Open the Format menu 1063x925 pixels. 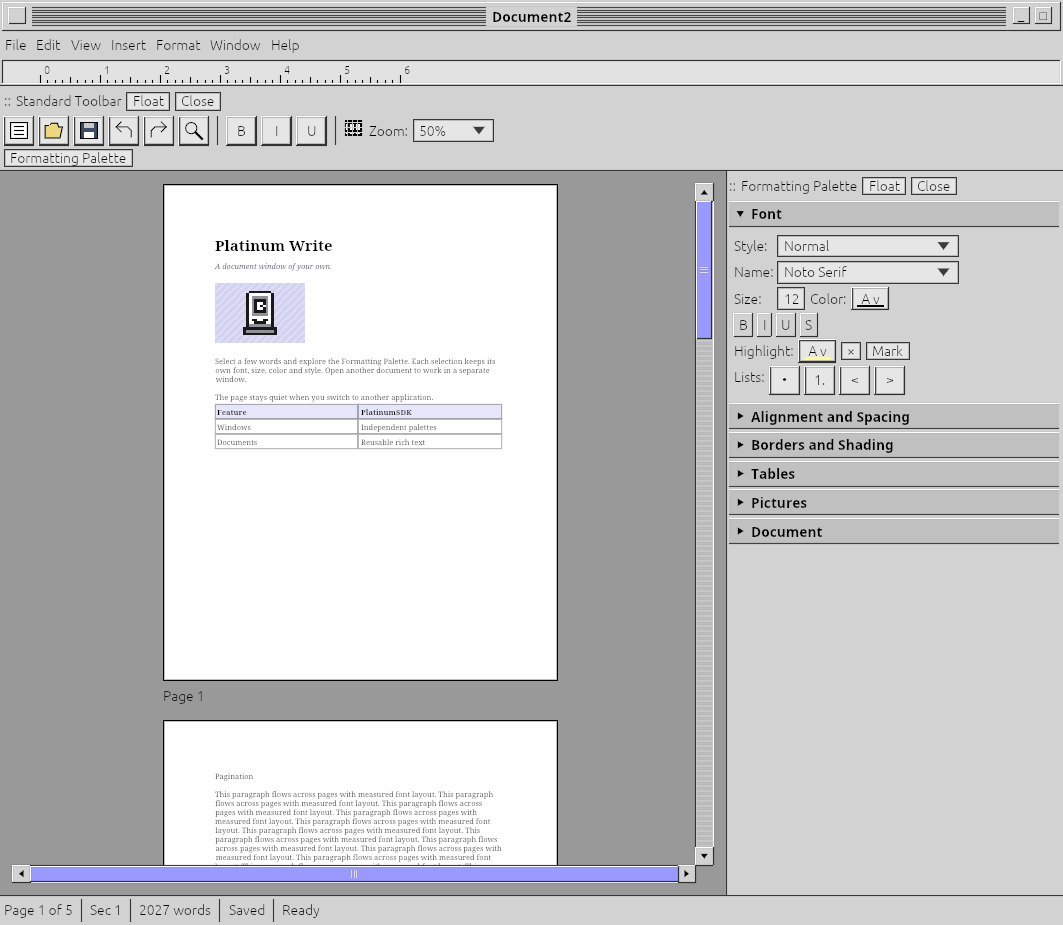pyautogui.click(x=178, y=45)
